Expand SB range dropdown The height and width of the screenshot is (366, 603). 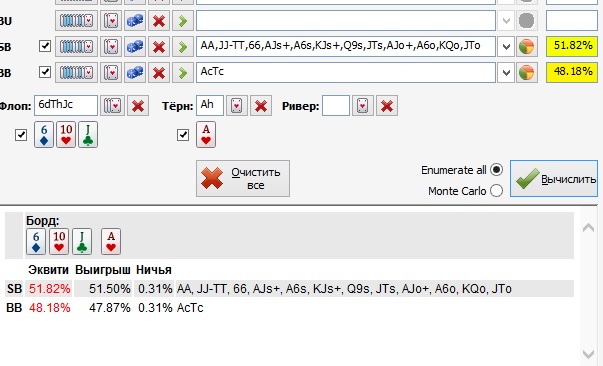(x=506, y=47)
